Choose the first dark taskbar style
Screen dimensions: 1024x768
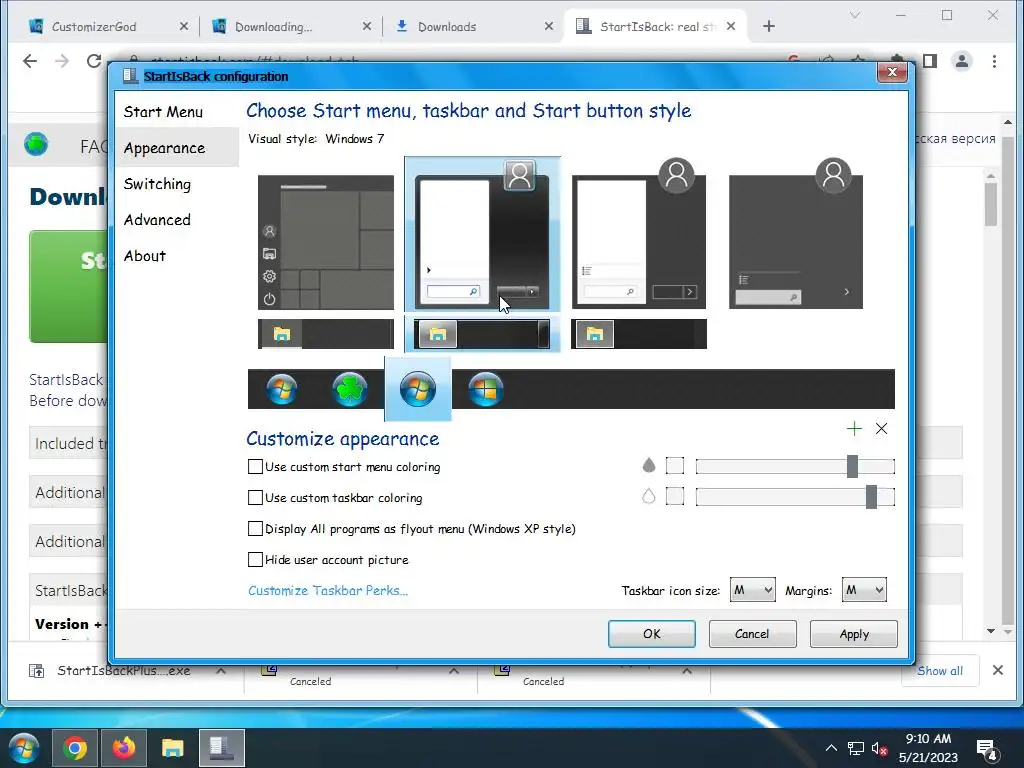[326, 334]
